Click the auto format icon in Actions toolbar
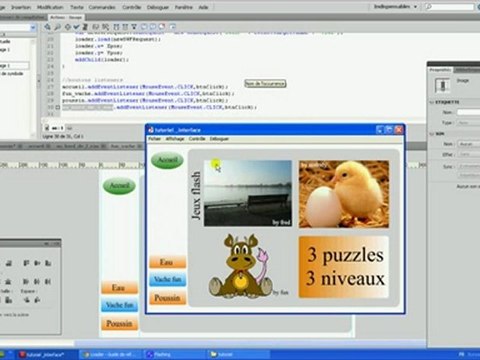The width and height of the screenshot is (480, 360). coord(85,27)
